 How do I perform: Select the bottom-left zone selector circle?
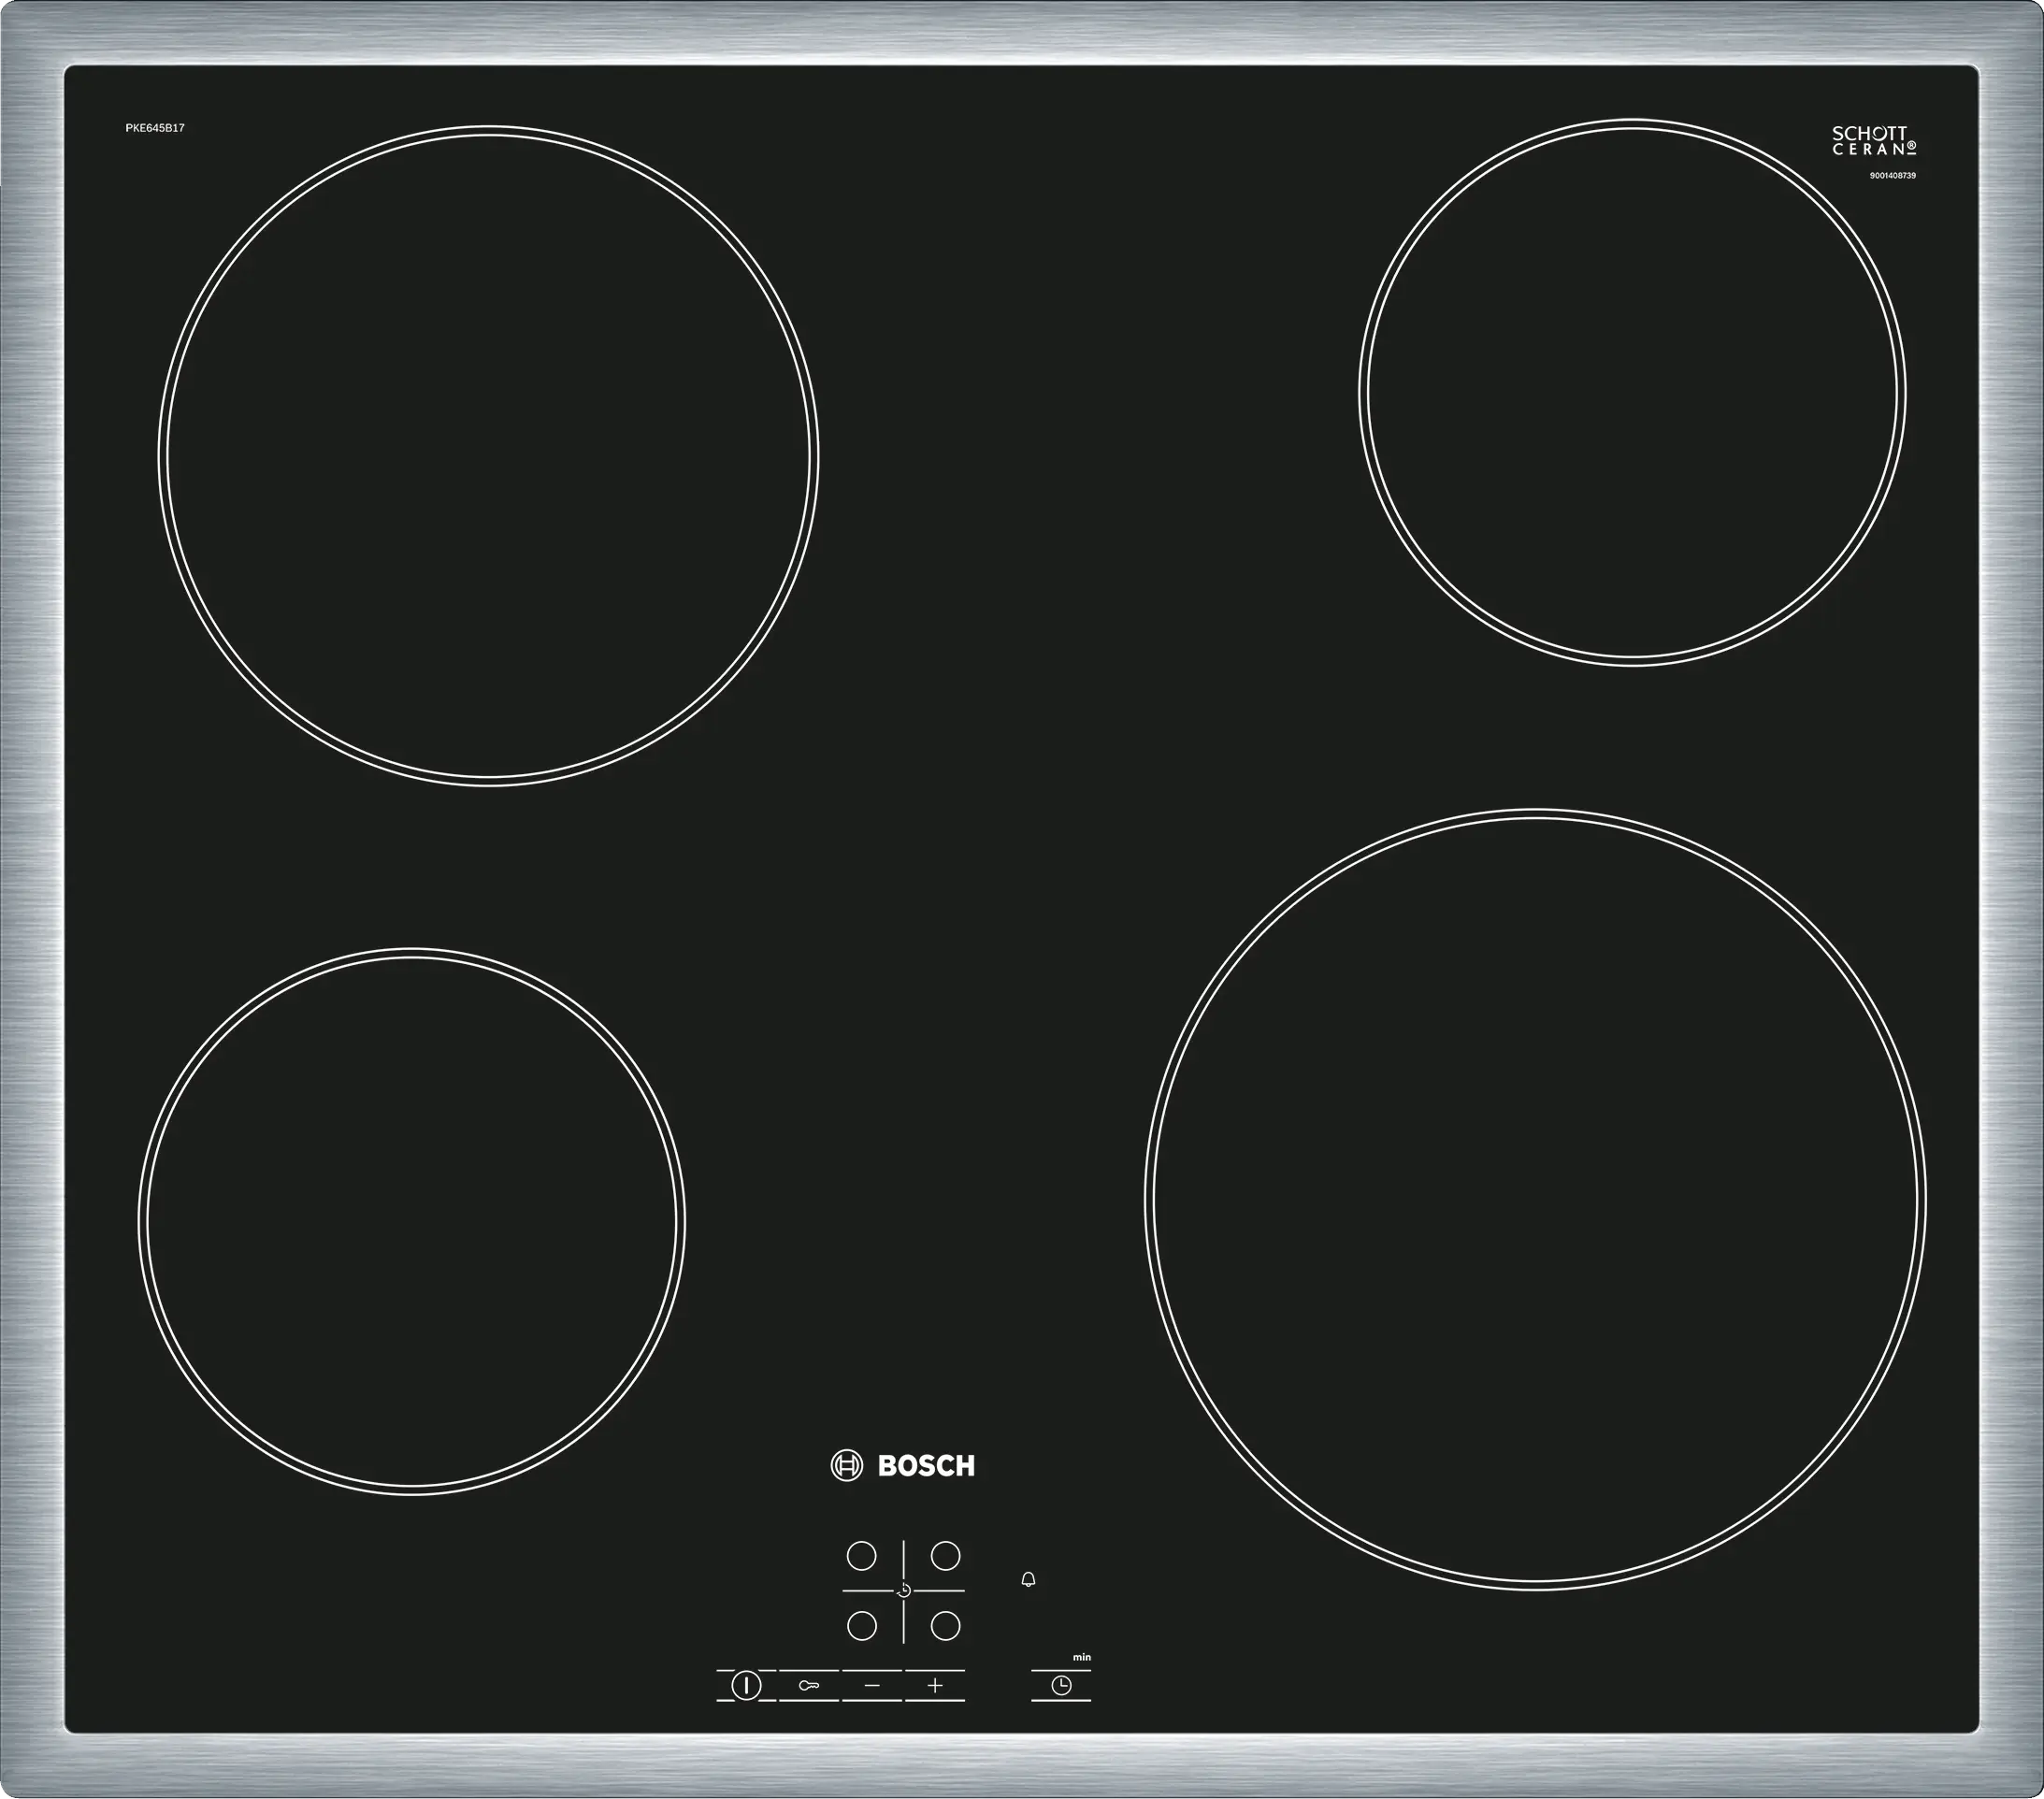(x=861, y=1626)
